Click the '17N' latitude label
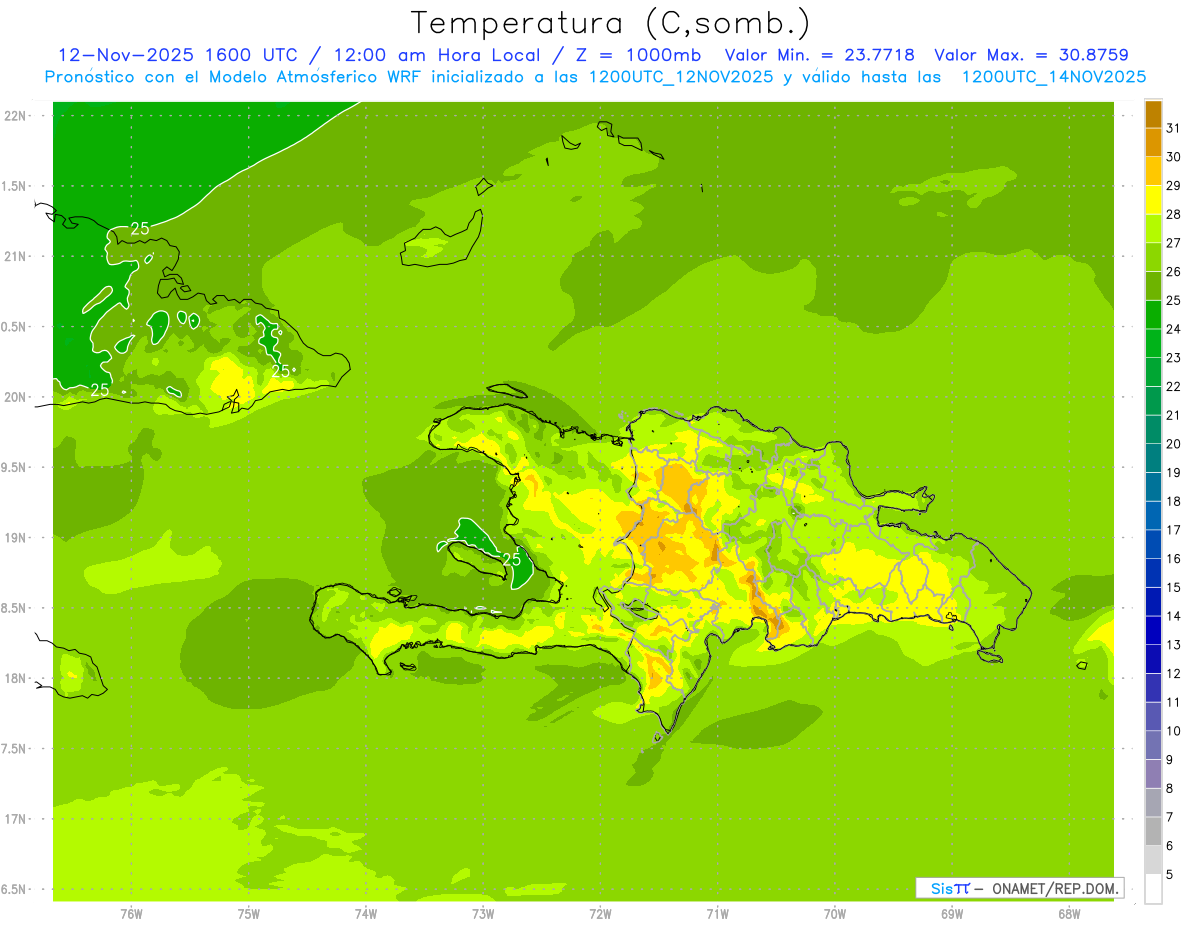 (x=16, y=819)
